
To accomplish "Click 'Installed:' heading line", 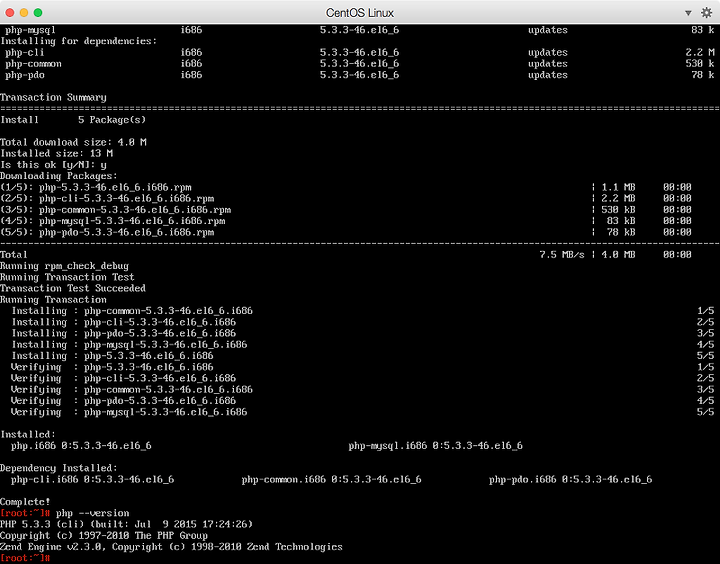I will 28,434.
